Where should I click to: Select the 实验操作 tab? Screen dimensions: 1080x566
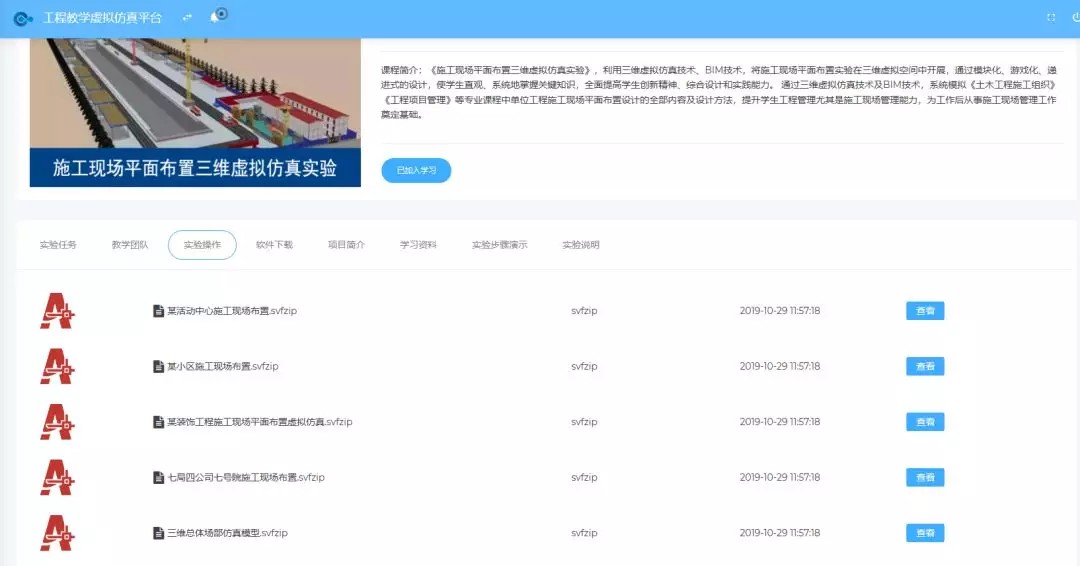pos(202,245)
